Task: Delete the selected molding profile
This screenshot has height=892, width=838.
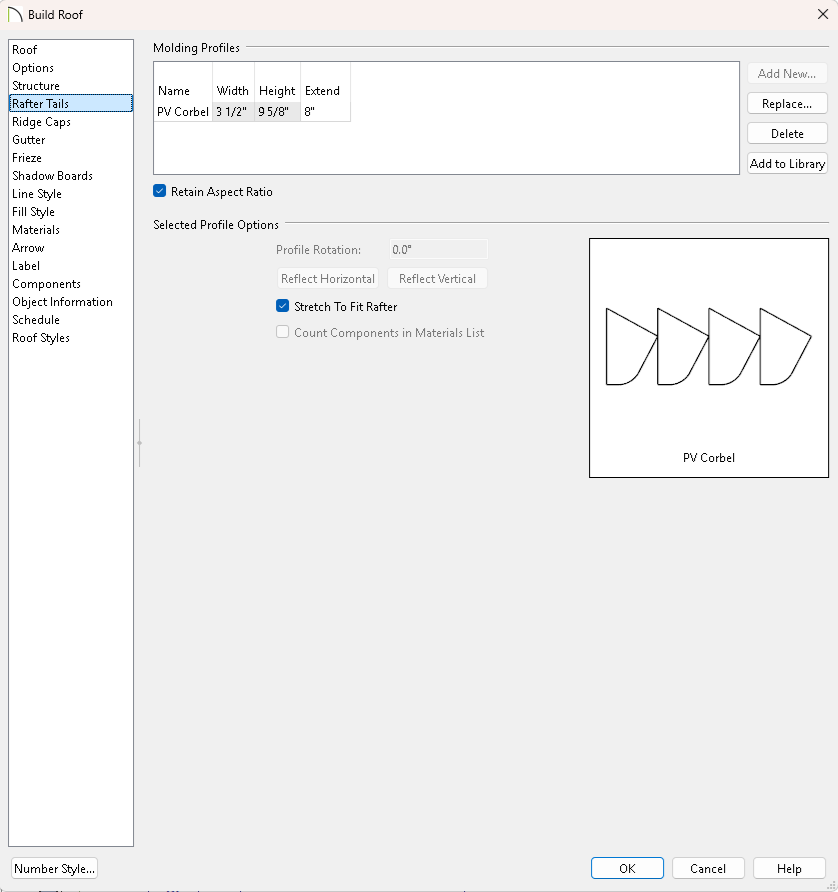Action: click(x=787, y=134)
